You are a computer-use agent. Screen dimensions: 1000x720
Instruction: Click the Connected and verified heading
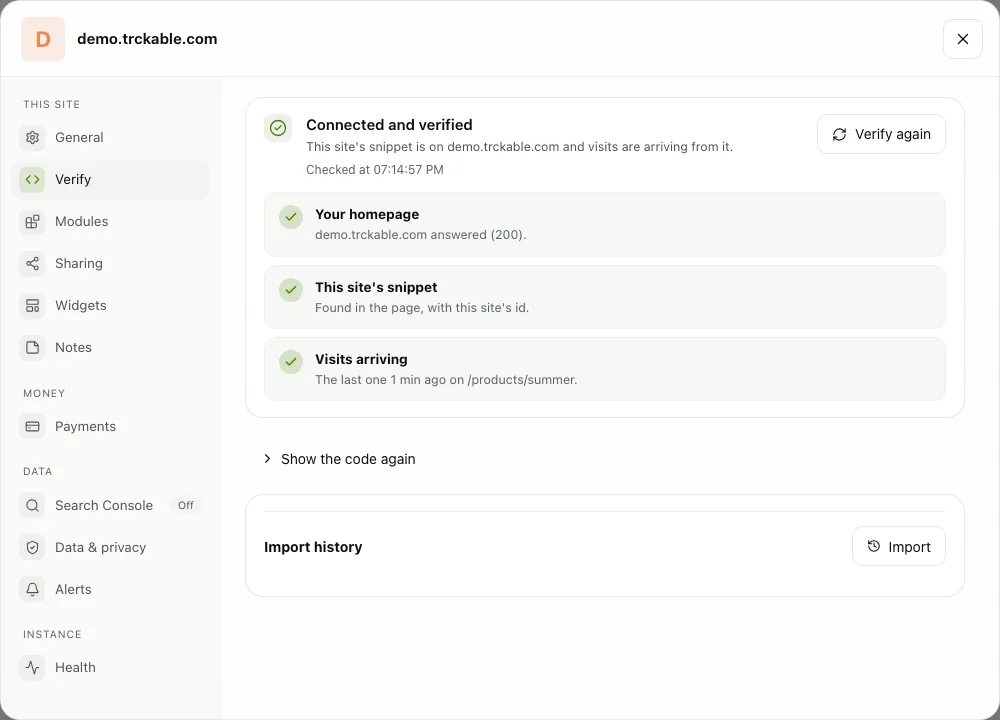pos(389,125)
